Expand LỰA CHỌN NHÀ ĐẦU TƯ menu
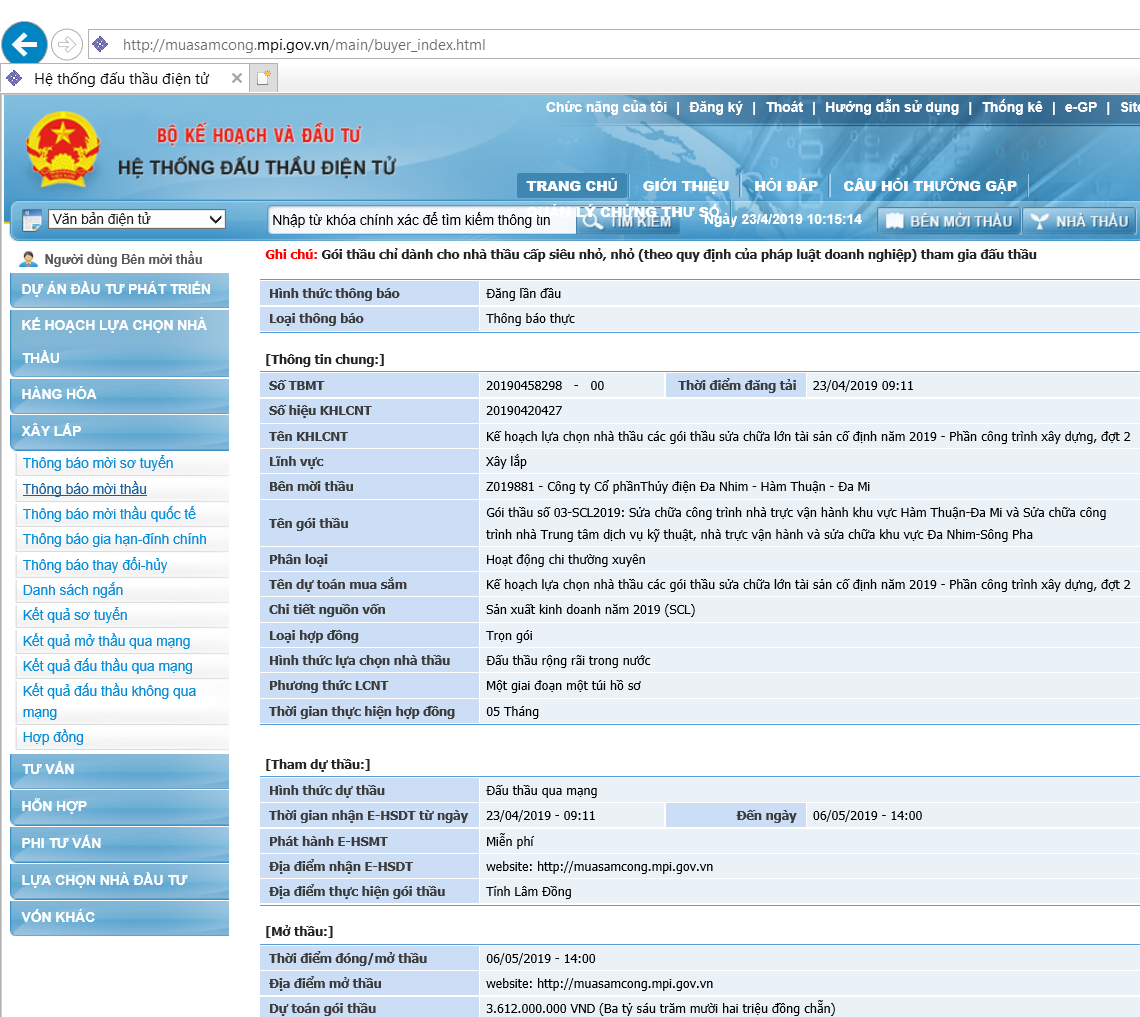 click(119, 881)
